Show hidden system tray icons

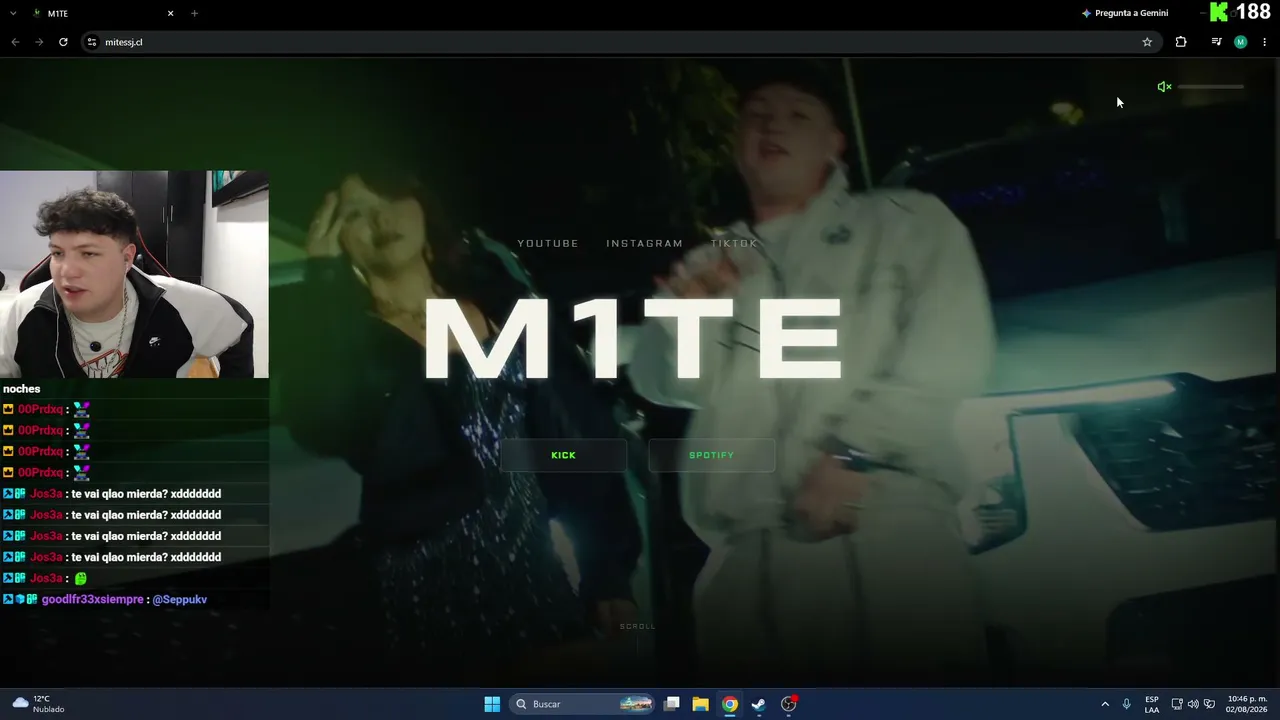pyautogui.click(x=1105, y=704)
